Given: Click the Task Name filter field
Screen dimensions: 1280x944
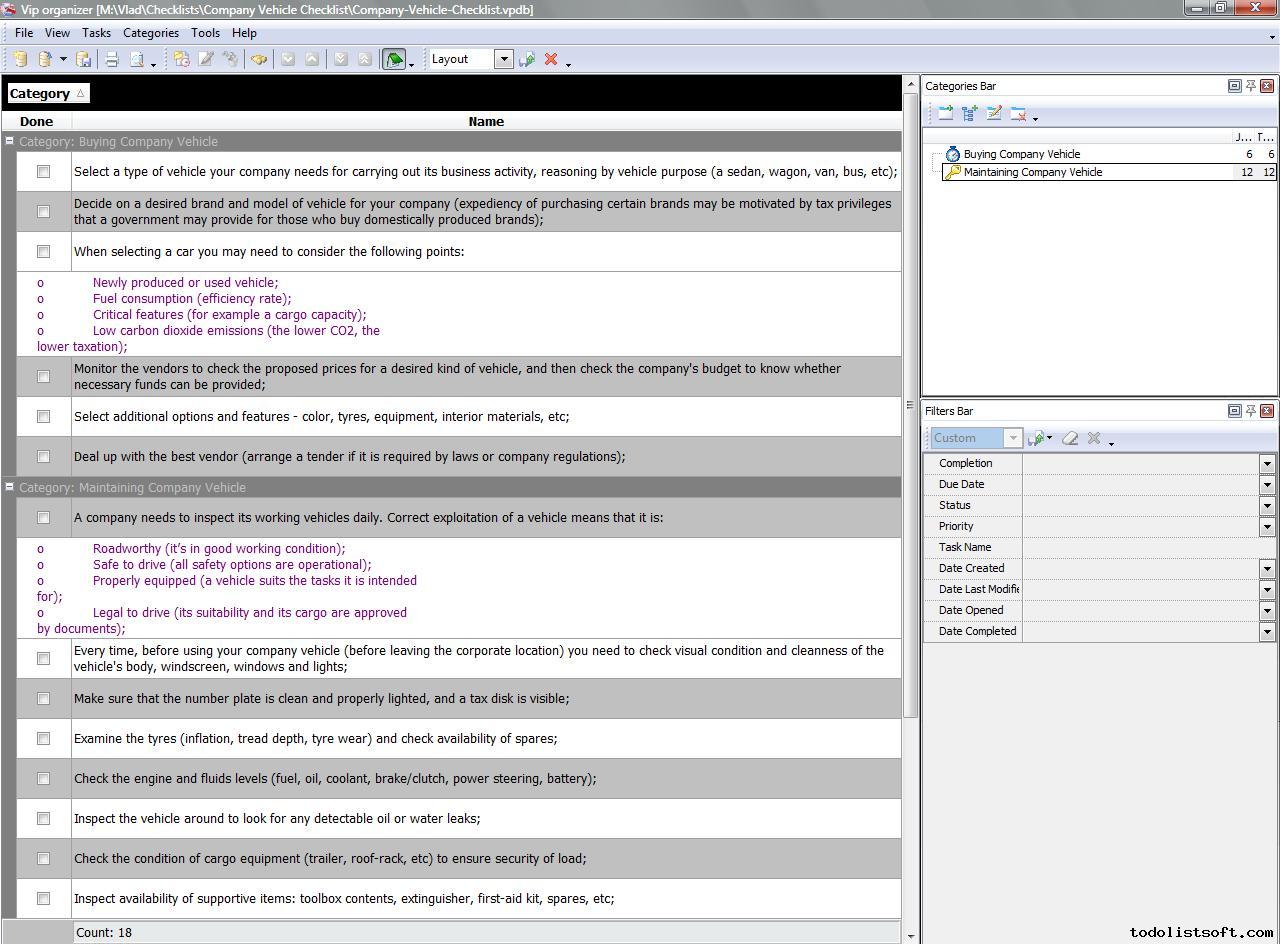Looking at the screenshot, I should pos(1147,548).
